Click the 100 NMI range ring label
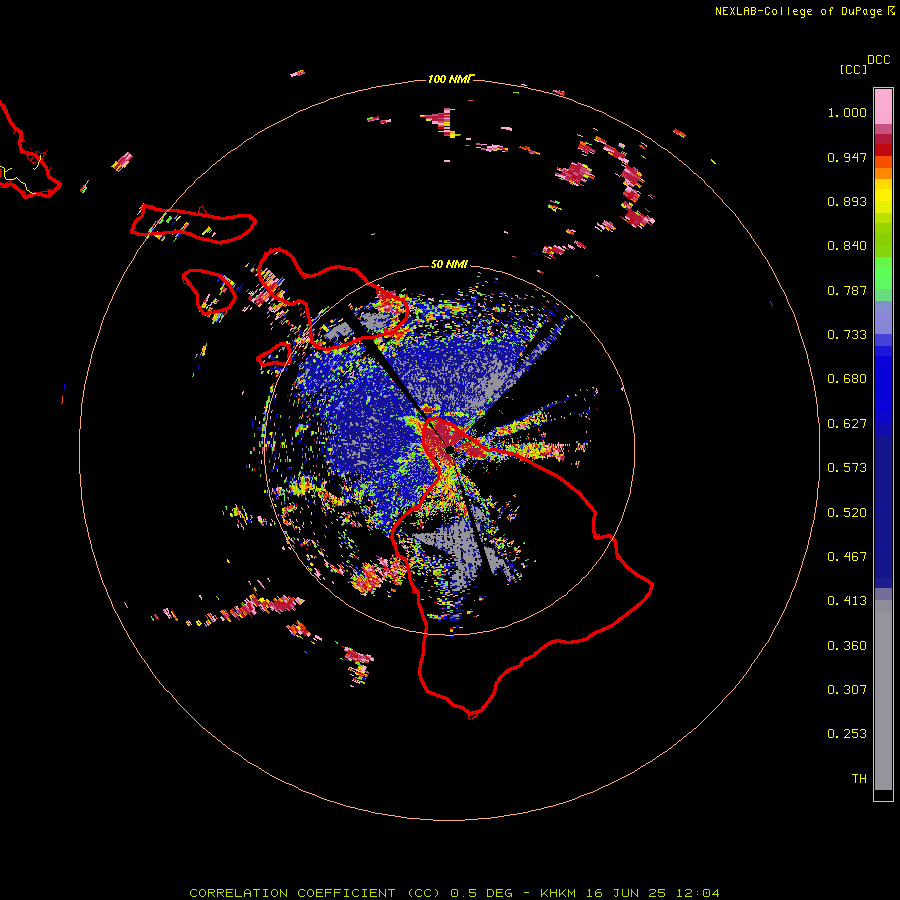Image resolution: width=900 pixels, height=900 pixels. click(x=451, y=79)
